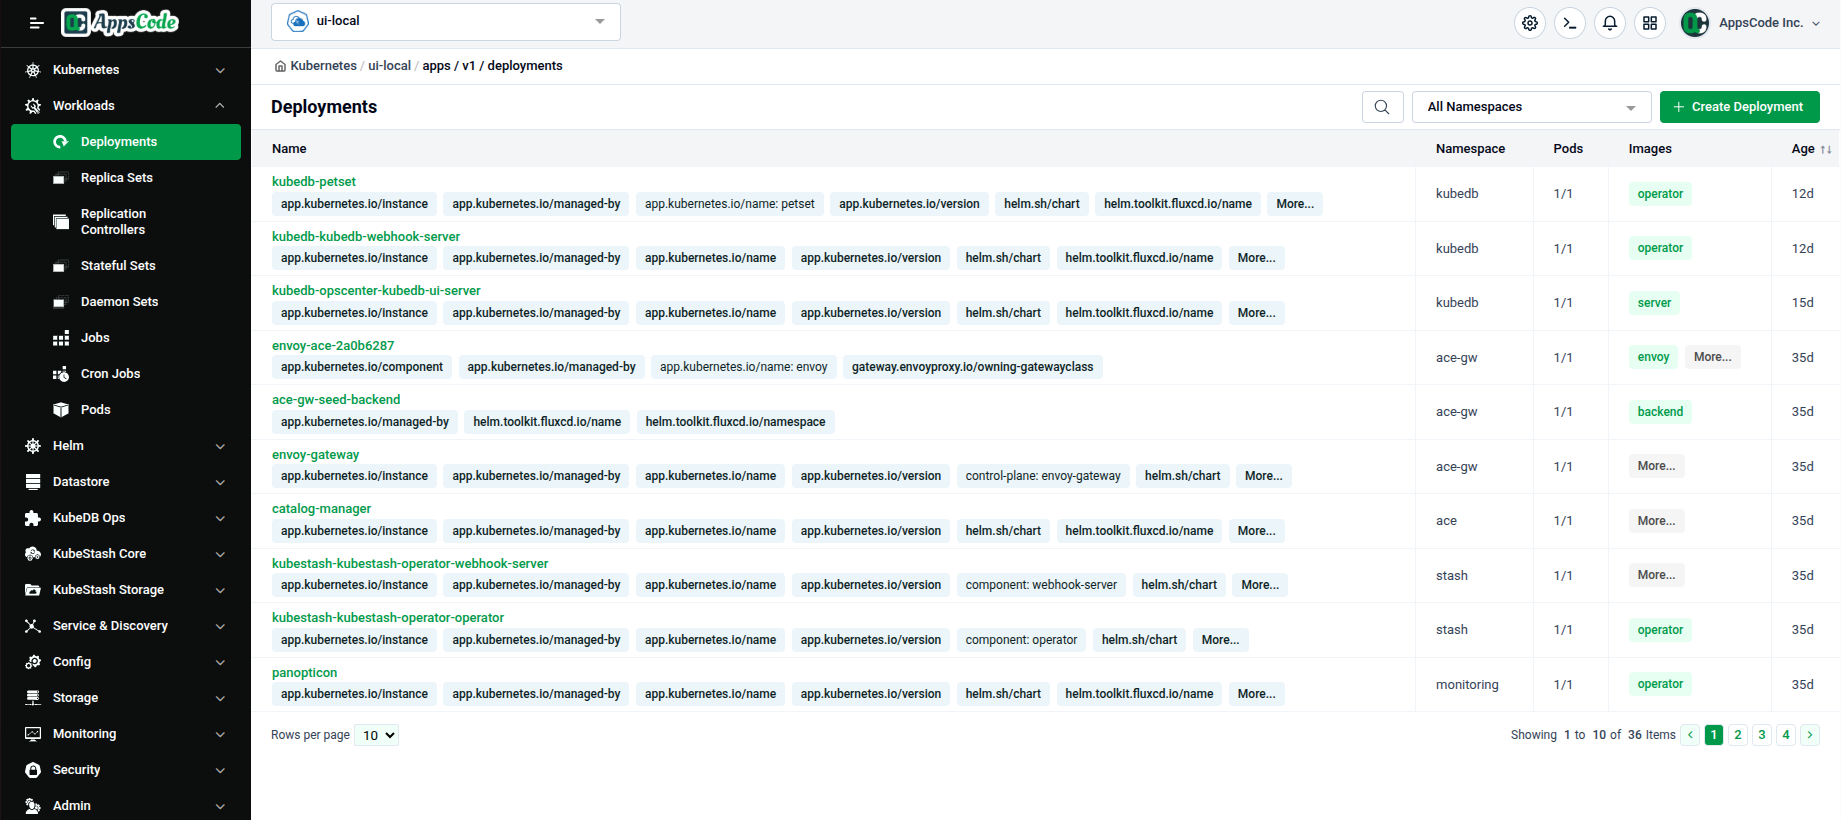Click the Kubernetes sidebar icon
This screenshot has height=820, width=1841.
click(x=33, y=70)
